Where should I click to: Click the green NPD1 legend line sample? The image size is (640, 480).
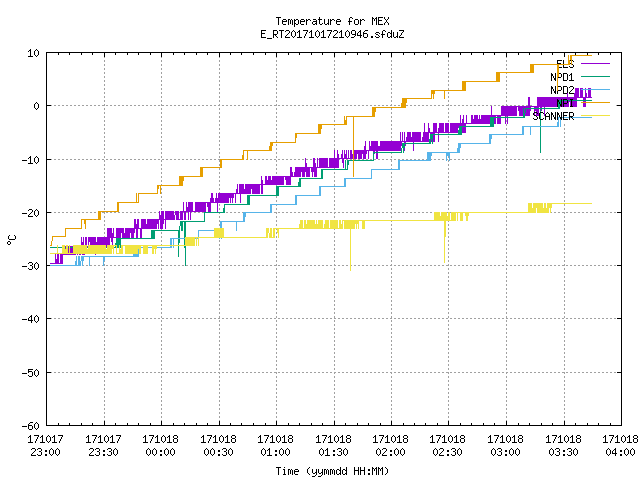click(x=595, y=76)
